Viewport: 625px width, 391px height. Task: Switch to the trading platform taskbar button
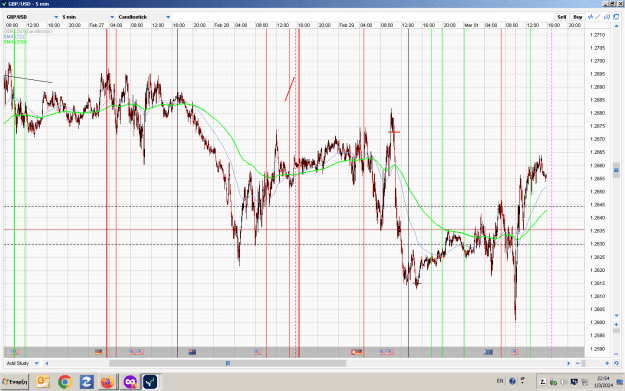click(x=150, y=382)
